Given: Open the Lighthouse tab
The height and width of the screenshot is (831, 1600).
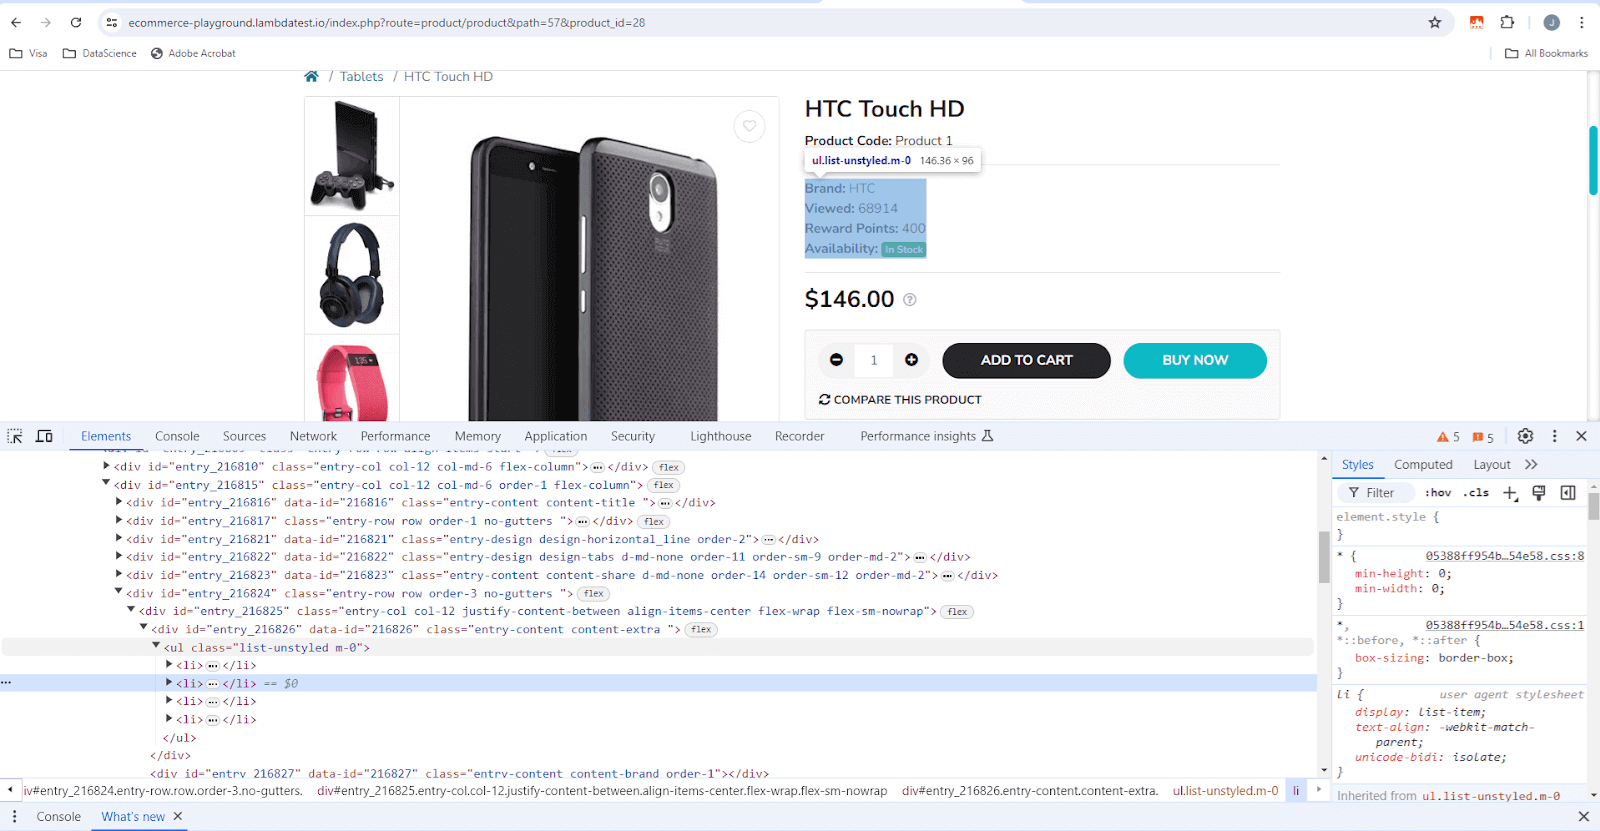Looking at the screenshot, I should coord(720,436).
